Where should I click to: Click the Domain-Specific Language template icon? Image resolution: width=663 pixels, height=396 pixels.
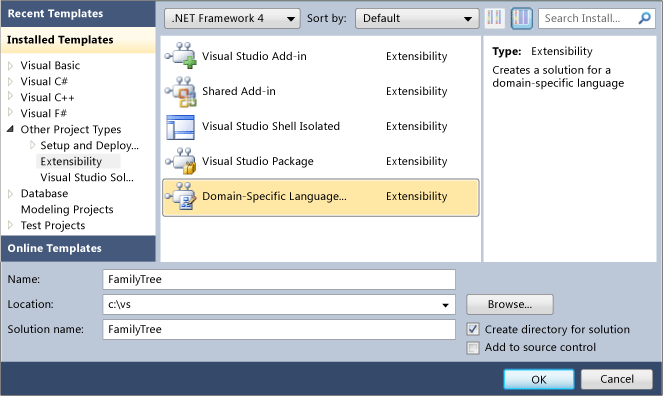[x=181, y=196]
